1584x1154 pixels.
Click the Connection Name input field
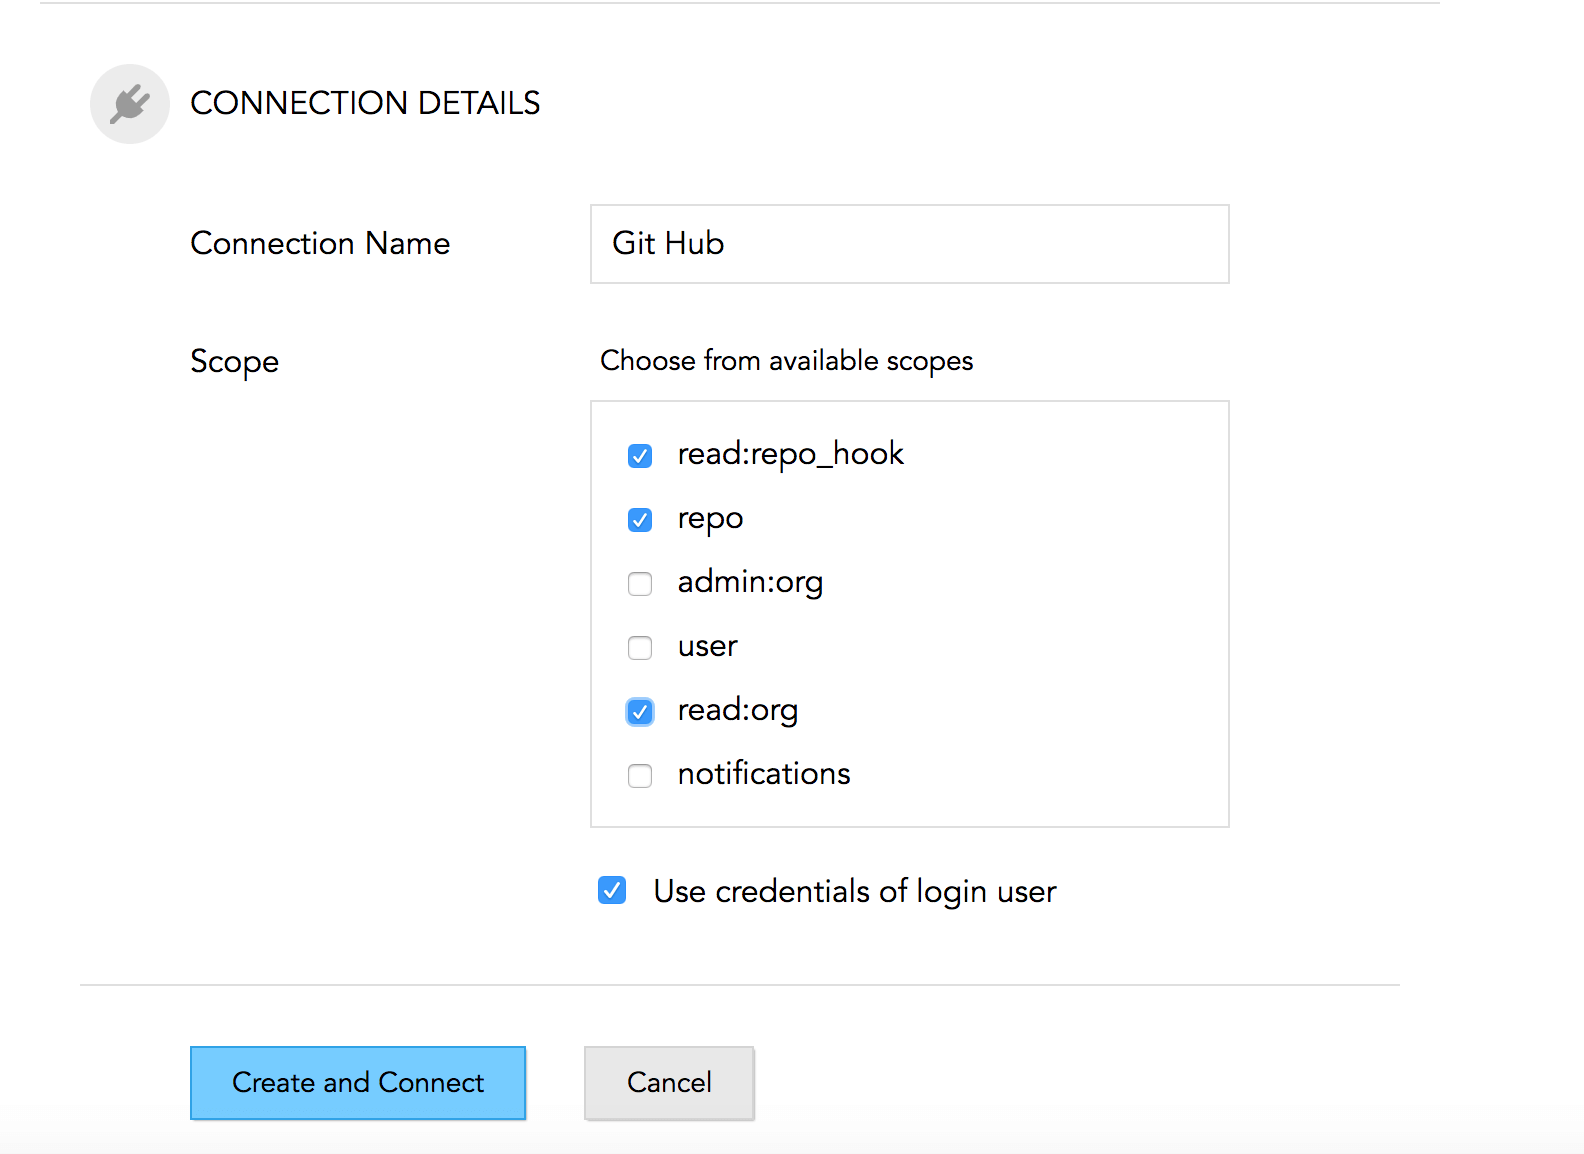click(909, 244)
